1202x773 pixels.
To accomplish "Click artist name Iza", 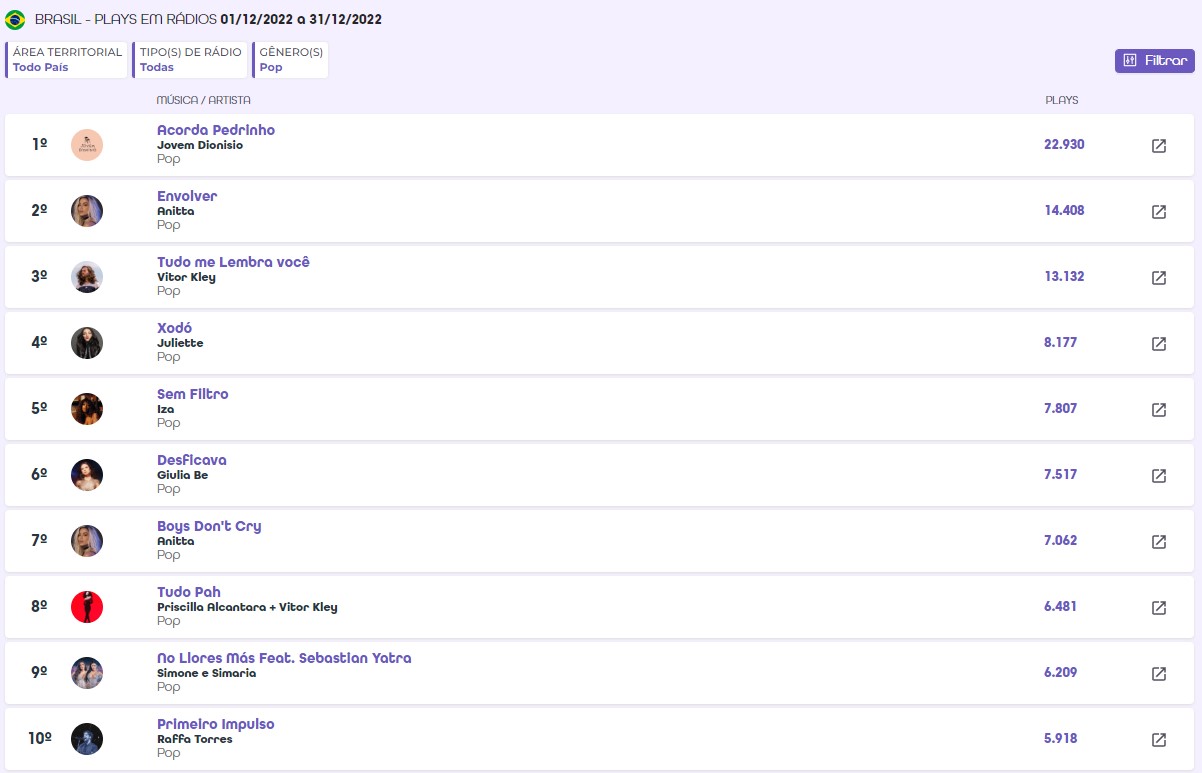I will pos(165,409).
